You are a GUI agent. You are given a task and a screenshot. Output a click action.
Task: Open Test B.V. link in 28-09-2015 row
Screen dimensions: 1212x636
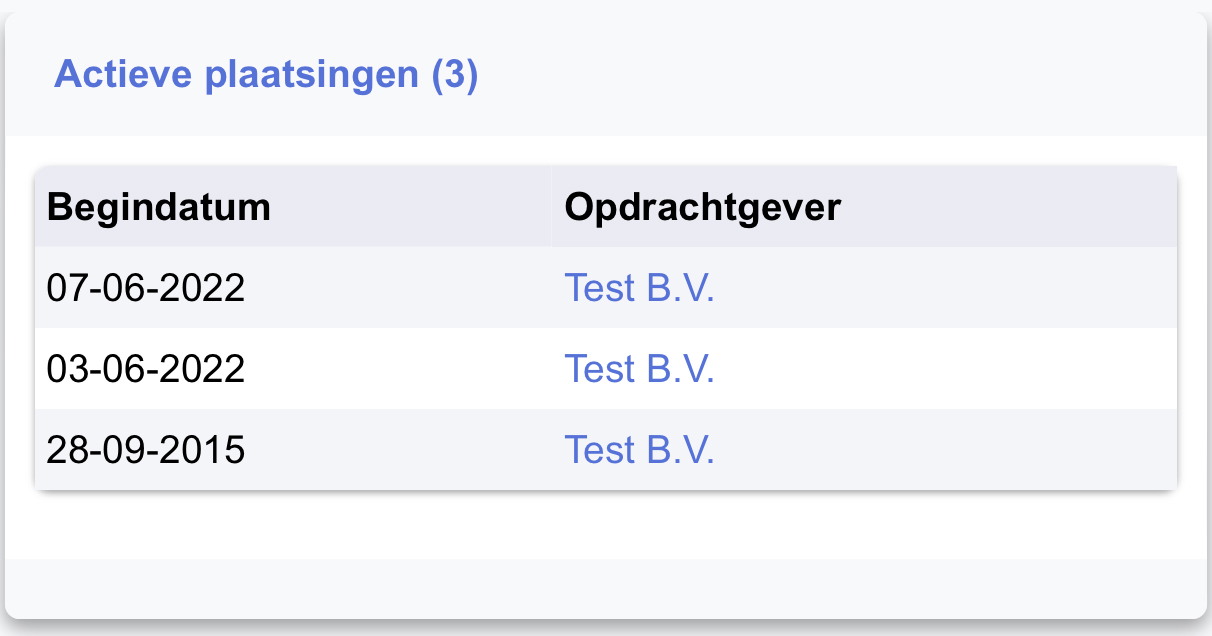point(640,450)
